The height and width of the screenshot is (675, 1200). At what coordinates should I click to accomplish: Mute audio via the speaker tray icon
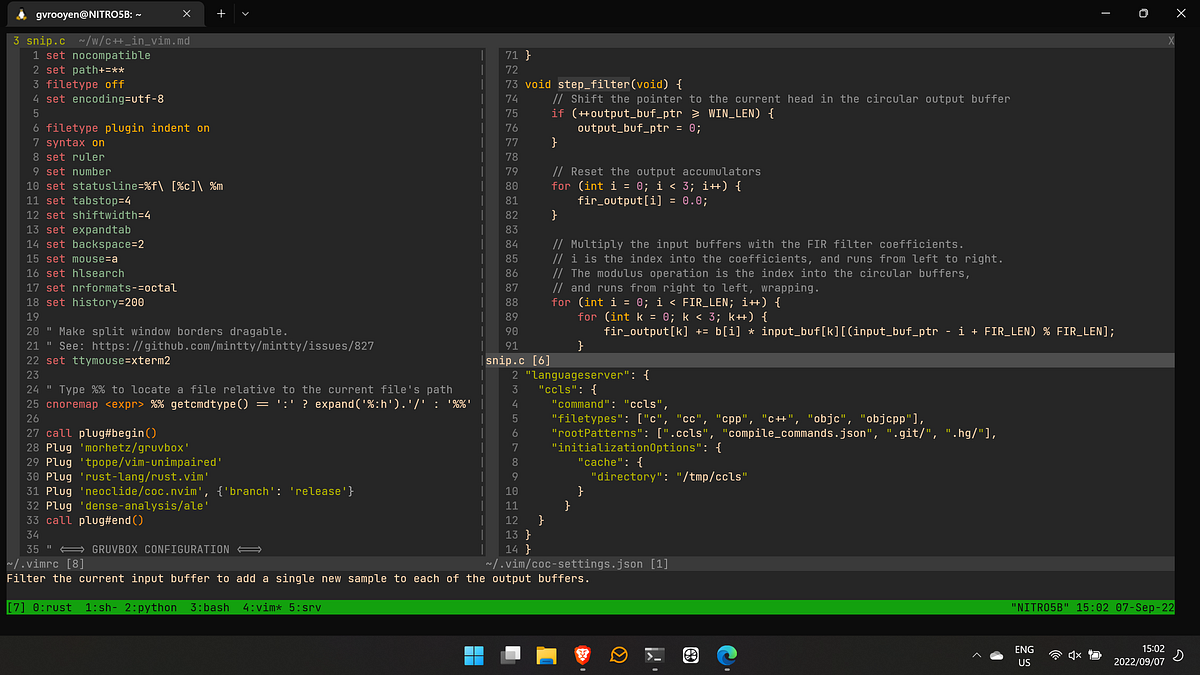[x=1075, y=656]
